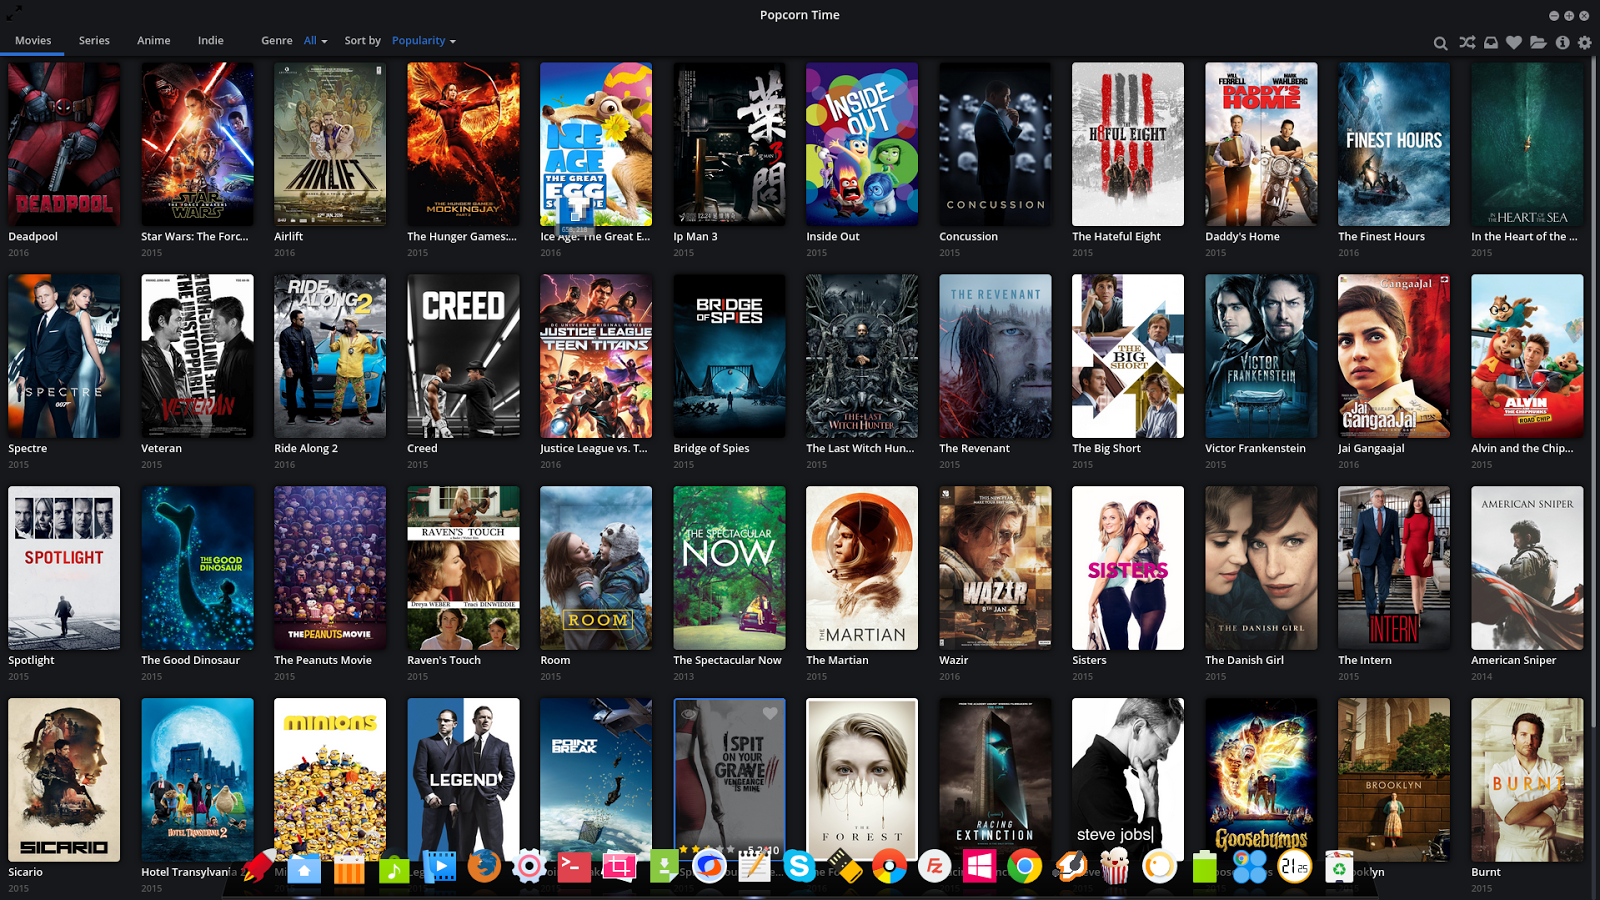Open Deadpool via its title link
This screenshot has width=1600, height=900.
(x=32, y=236)
